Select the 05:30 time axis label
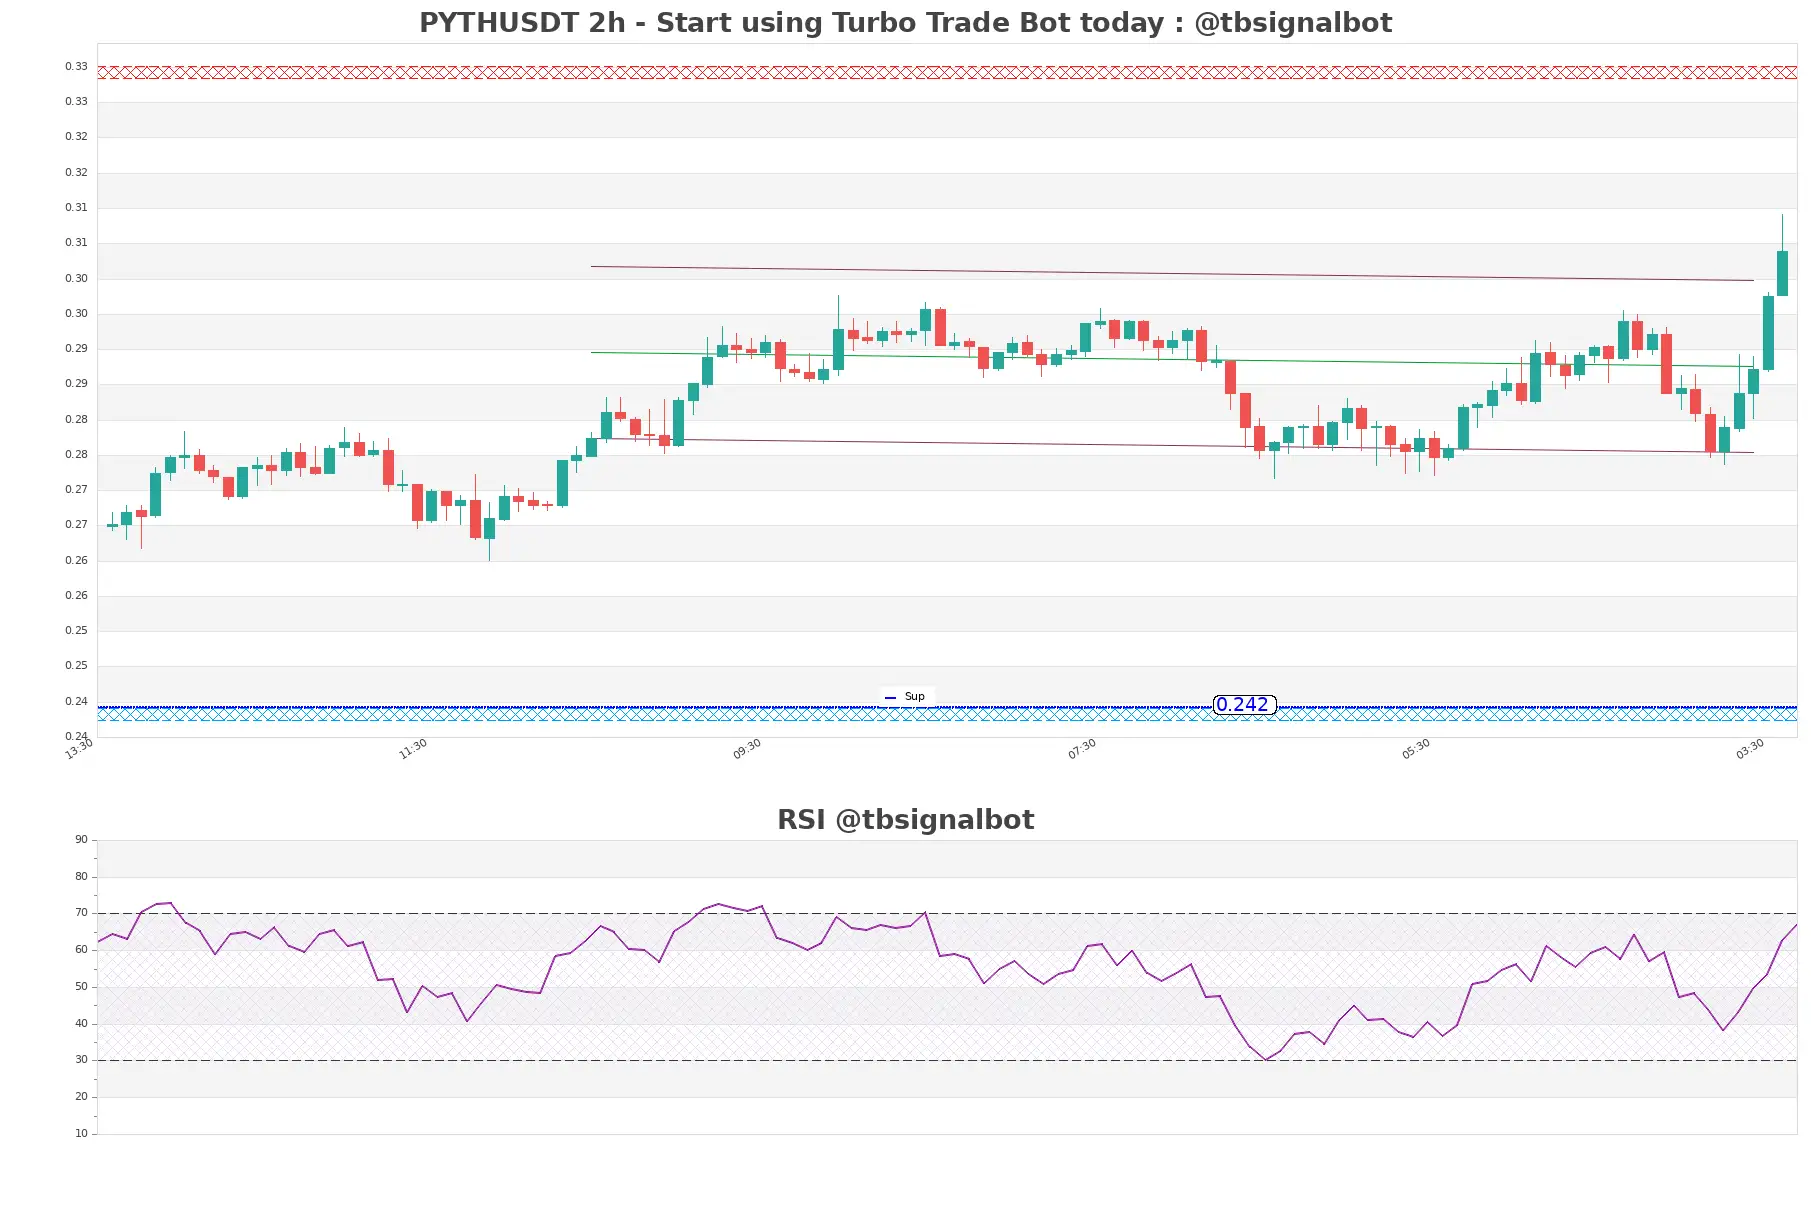The width and height of the screenshot is (1811, 1208). click(1416, 749)
